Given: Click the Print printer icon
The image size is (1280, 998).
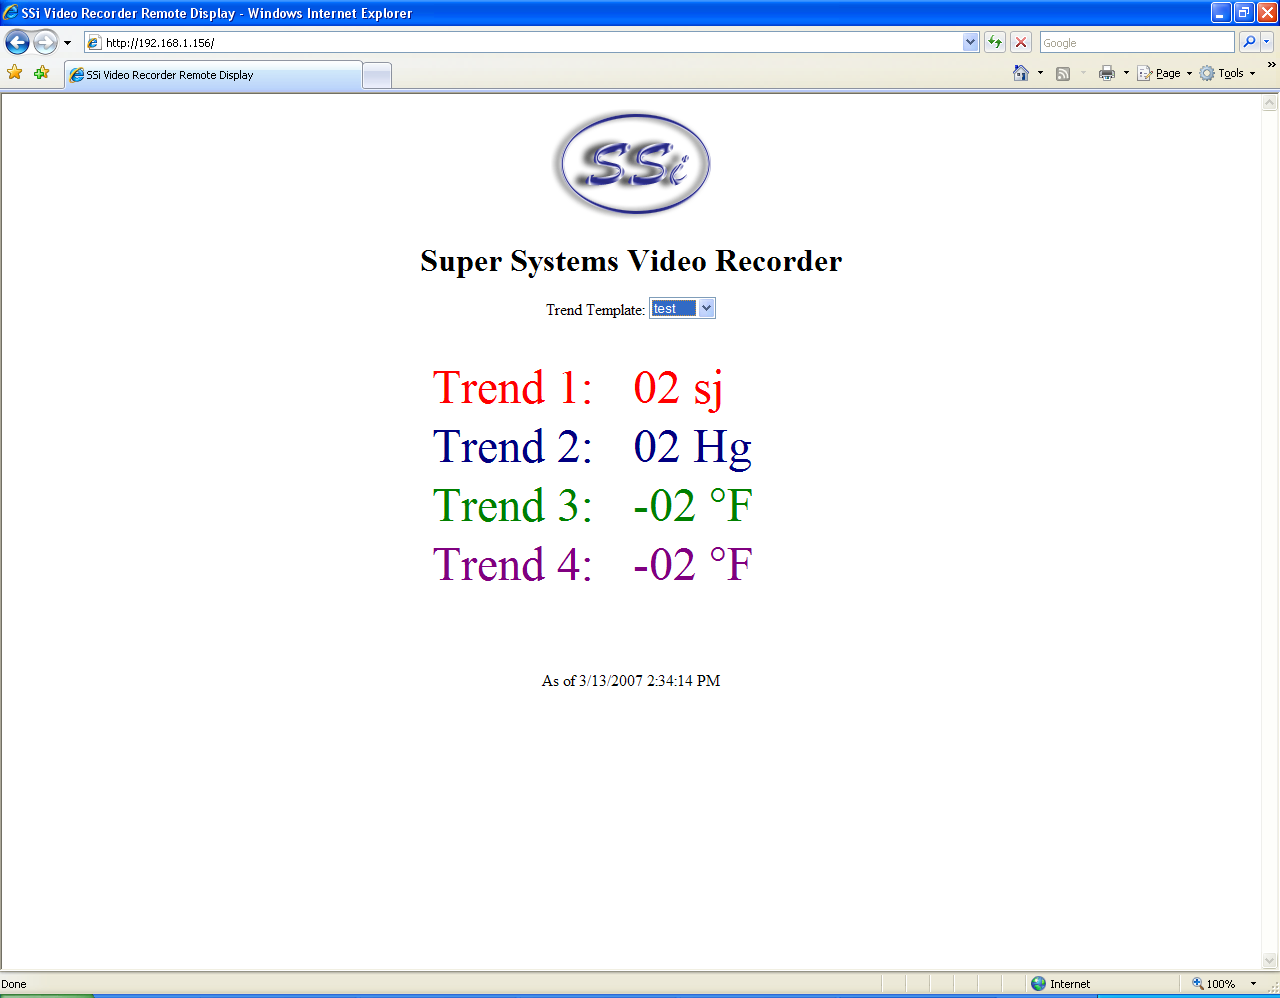Looking at the screenshot, I should [x=1107, y=73].
